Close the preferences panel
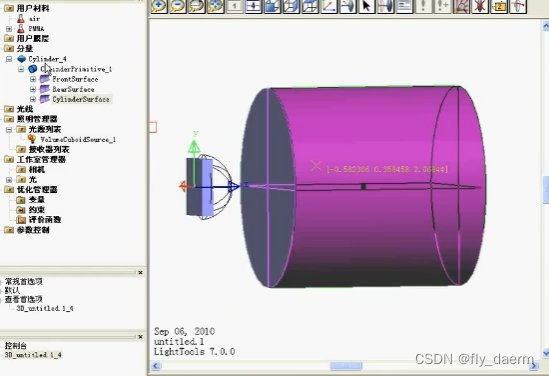Screen dimensions: 549x376 tap(140, 272)
